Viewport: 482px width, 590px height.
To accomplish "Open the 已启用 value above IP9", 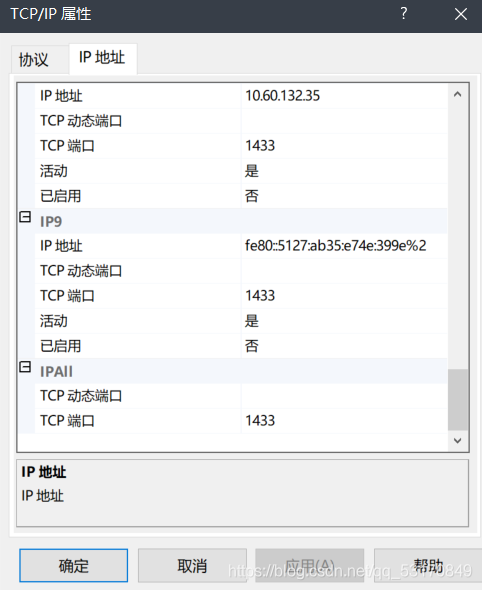I will coord(344,196).
